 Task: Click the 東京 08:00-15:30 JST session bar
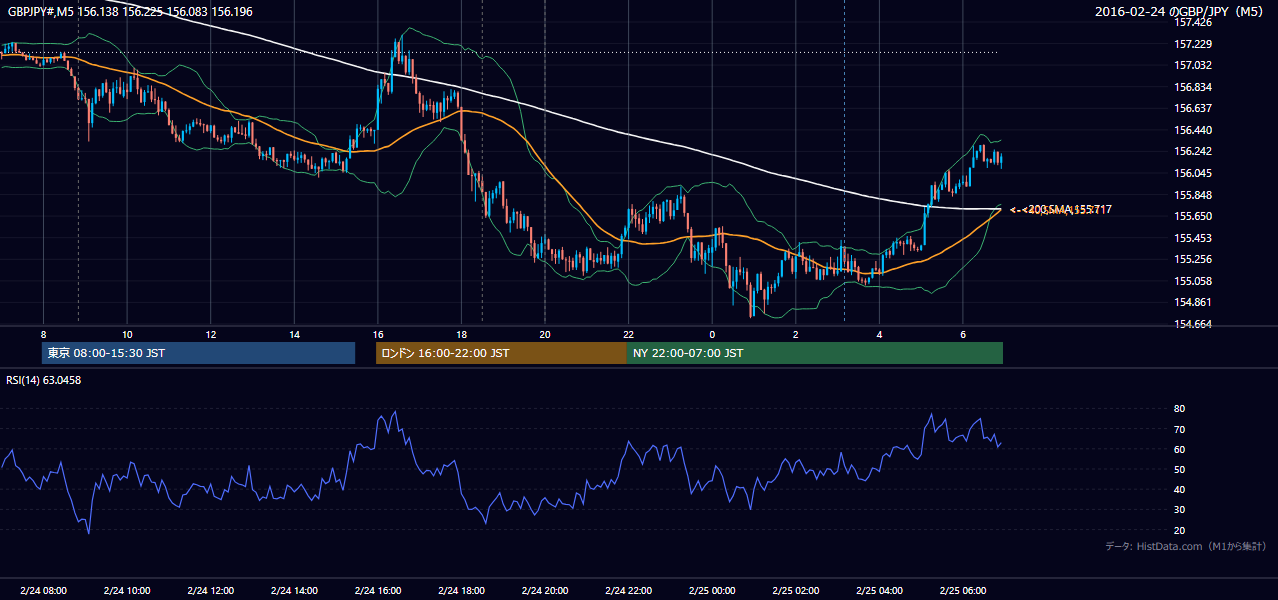(198, 353)
